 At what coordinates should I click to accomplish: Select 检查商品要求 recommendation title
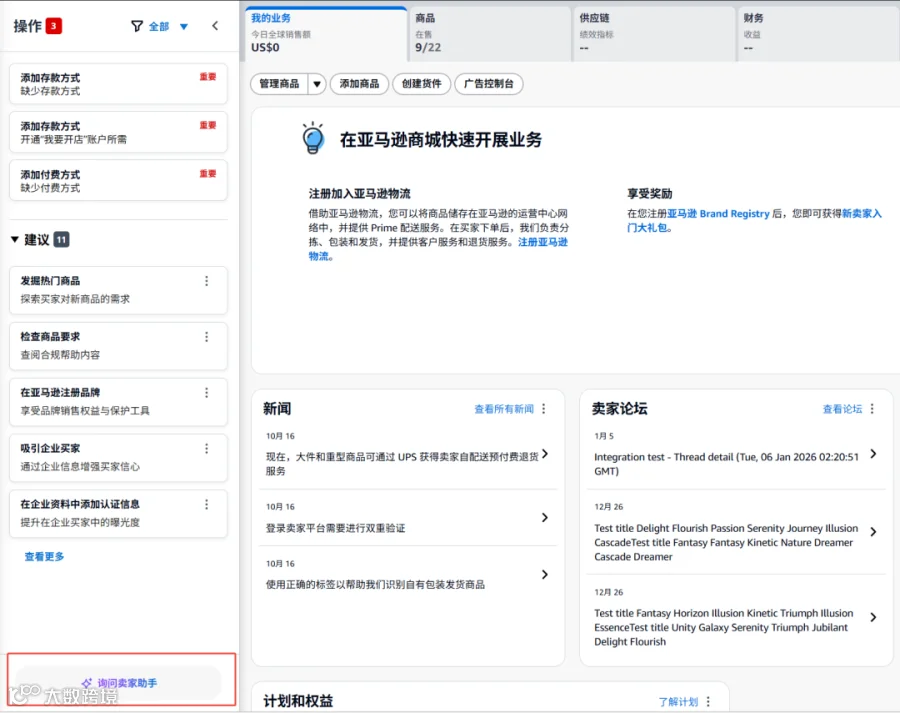click(x=50, y=336)
